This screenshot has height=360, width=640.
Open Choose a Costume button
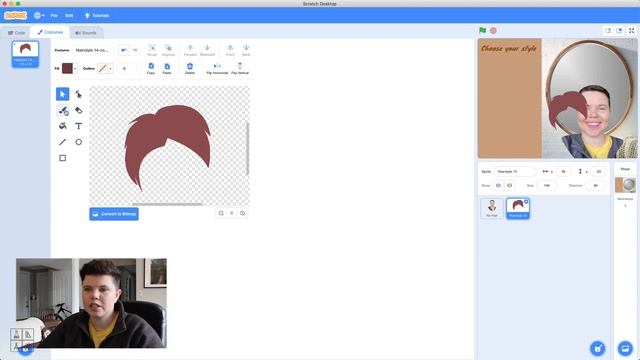pos(25,349)
